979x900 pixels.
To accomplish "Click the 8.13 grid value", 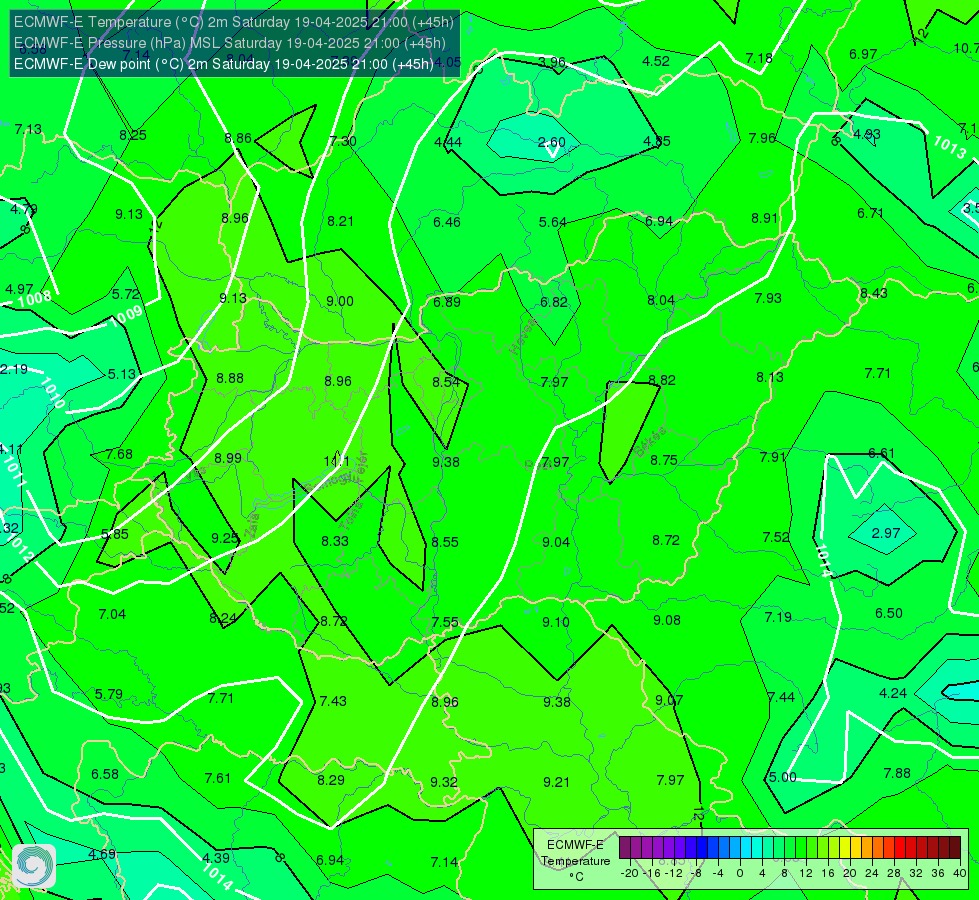I will (x=770, y=377).
